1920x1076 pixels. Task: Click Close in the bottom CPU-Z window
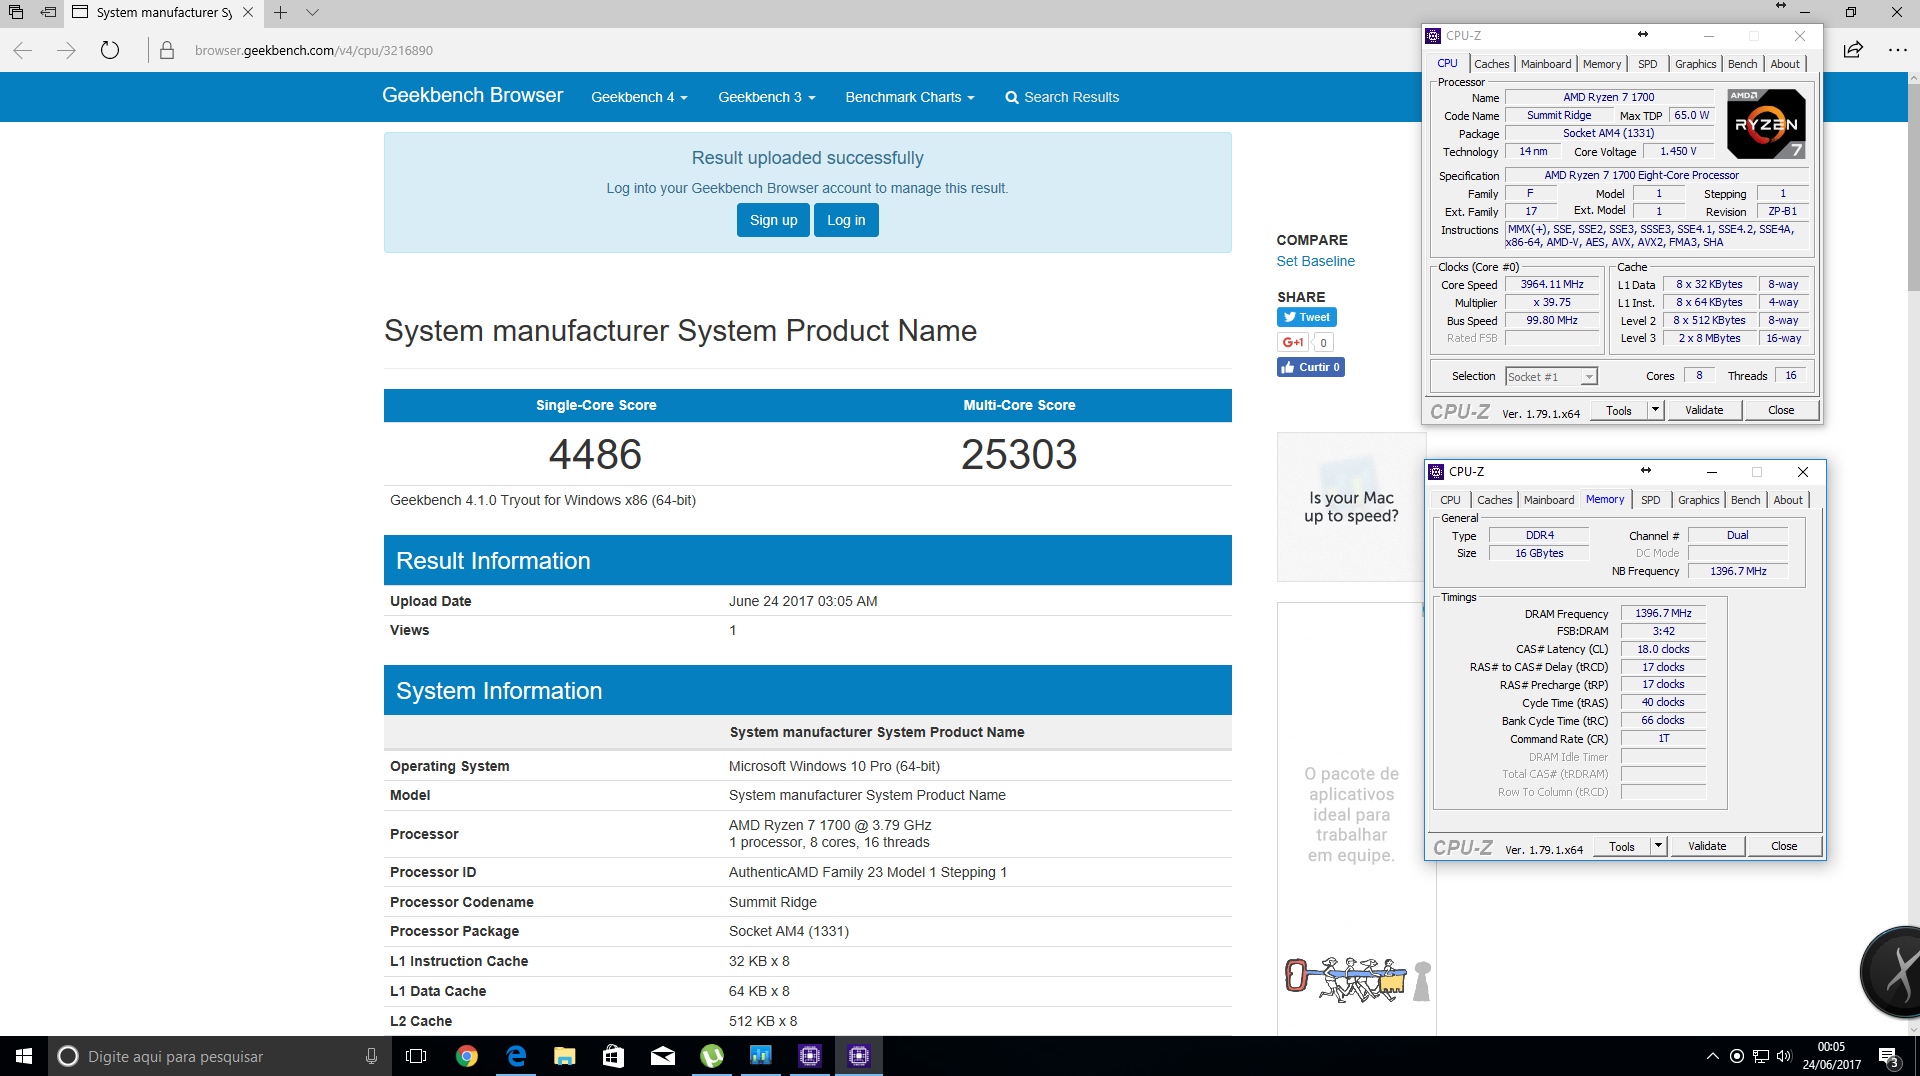tap(1784, 846)
